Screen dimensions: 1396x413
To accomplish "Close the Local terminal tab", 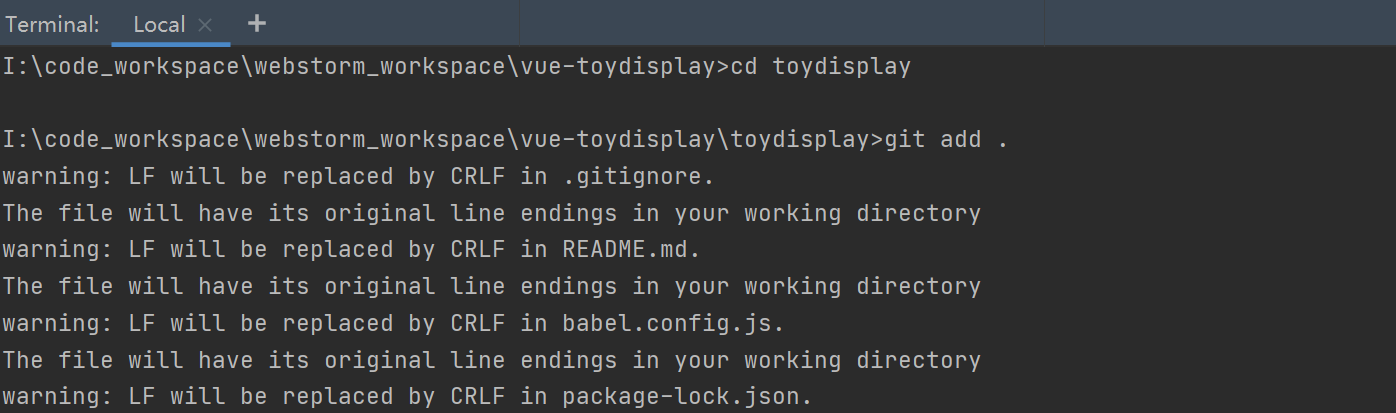I will [205, 25].
